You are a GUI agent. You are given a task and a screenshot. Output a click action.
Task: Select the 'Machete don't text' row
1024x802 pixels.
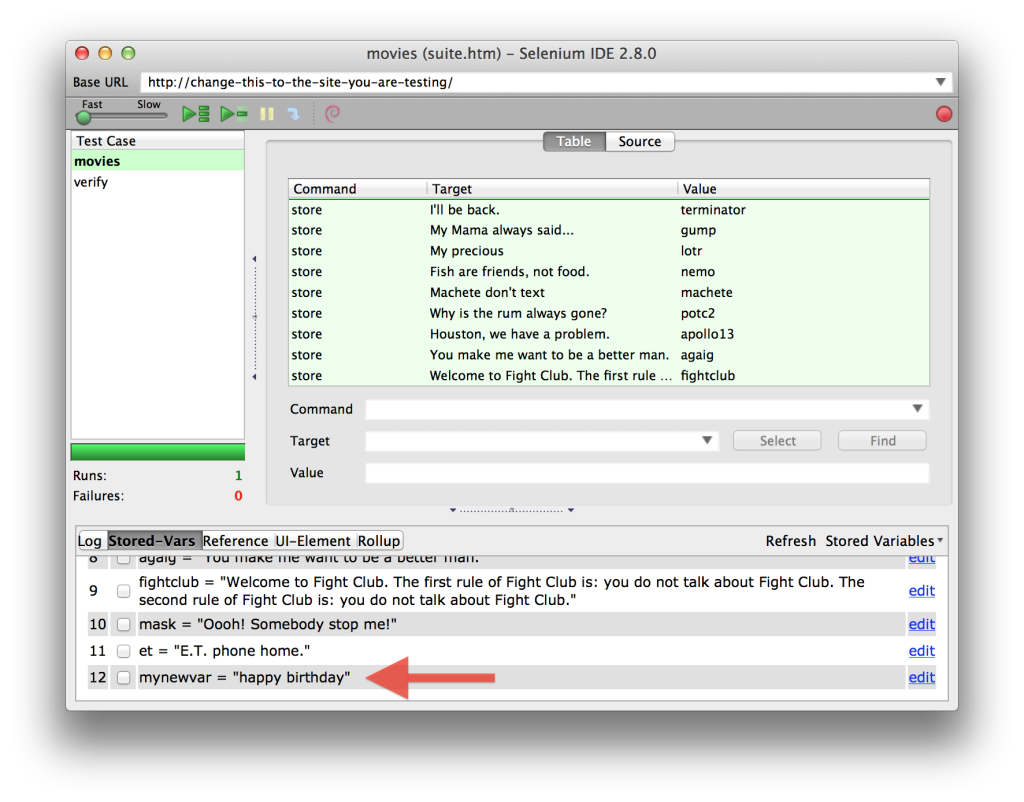609,293
